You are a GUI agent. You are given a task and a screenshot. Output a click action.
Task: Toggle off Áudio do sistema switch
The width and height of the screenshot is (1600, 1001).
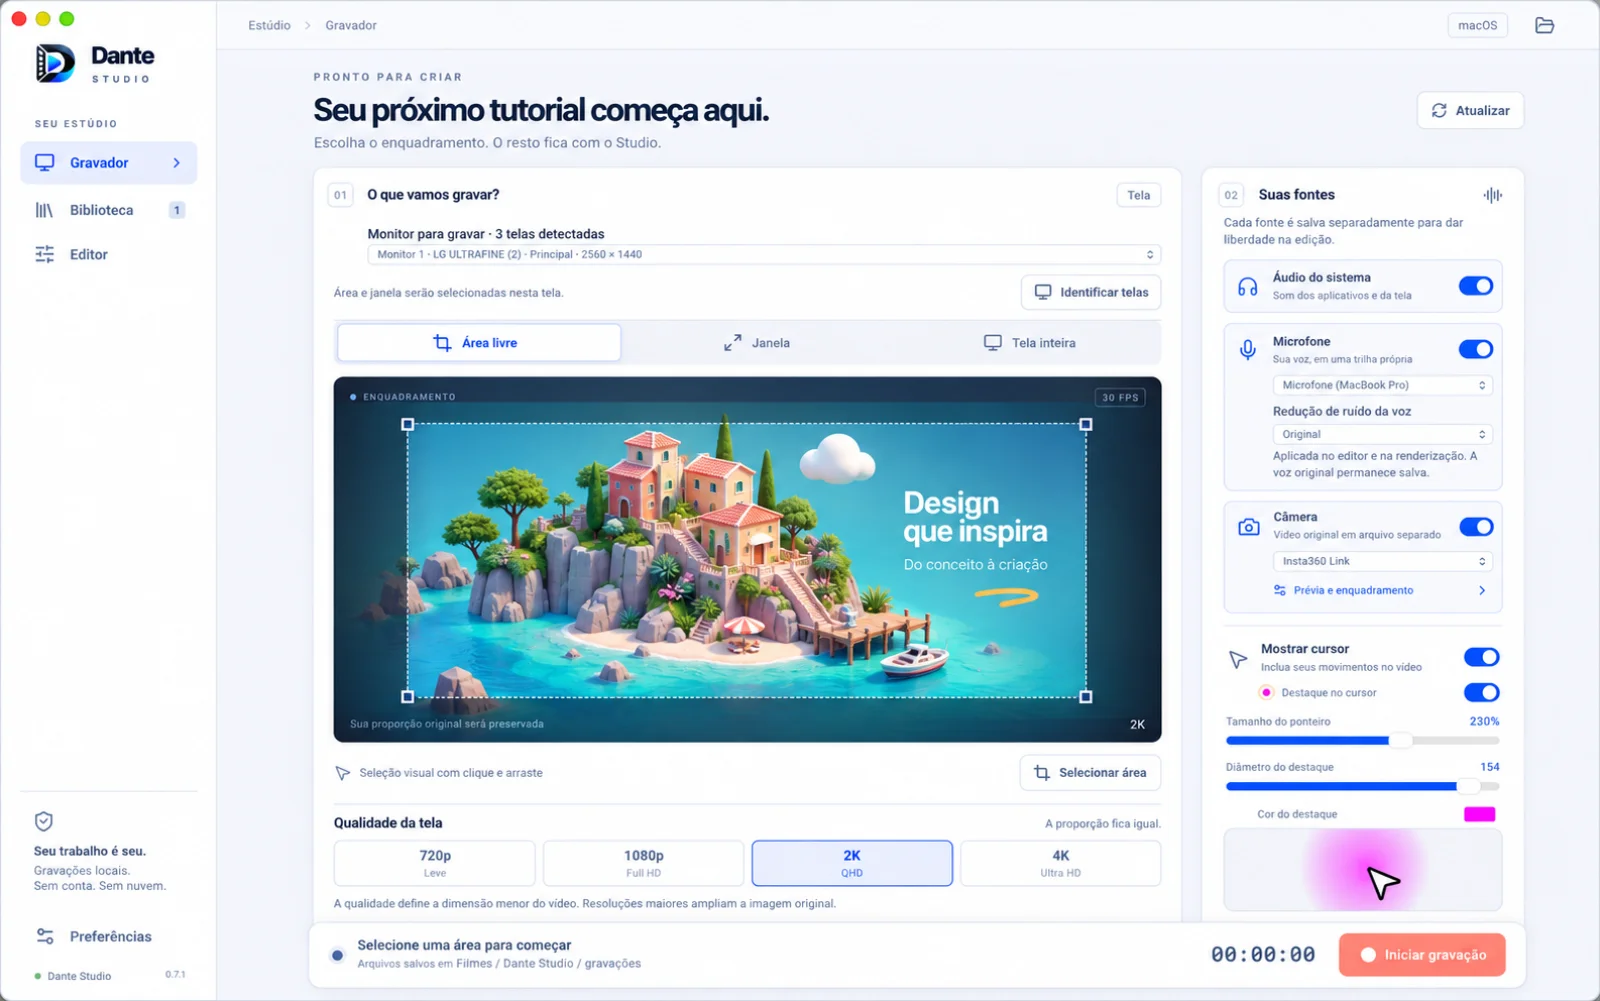1475,286
